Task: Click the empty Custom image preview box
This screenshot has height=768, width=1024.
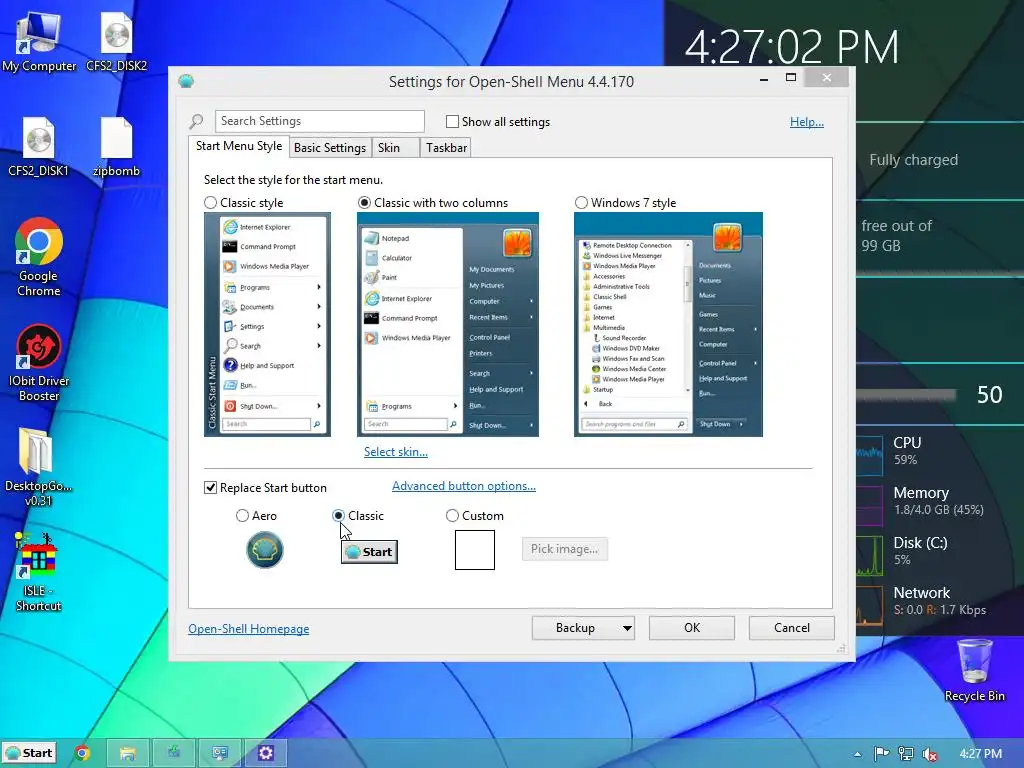Action: coord(475,550)
